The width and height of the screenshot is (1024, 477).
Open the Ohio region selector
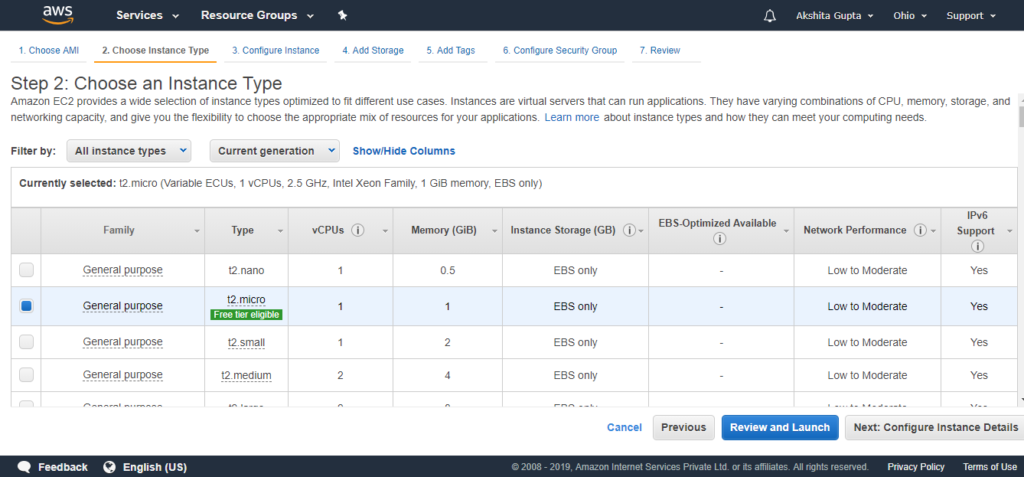(x=910, y=16)
